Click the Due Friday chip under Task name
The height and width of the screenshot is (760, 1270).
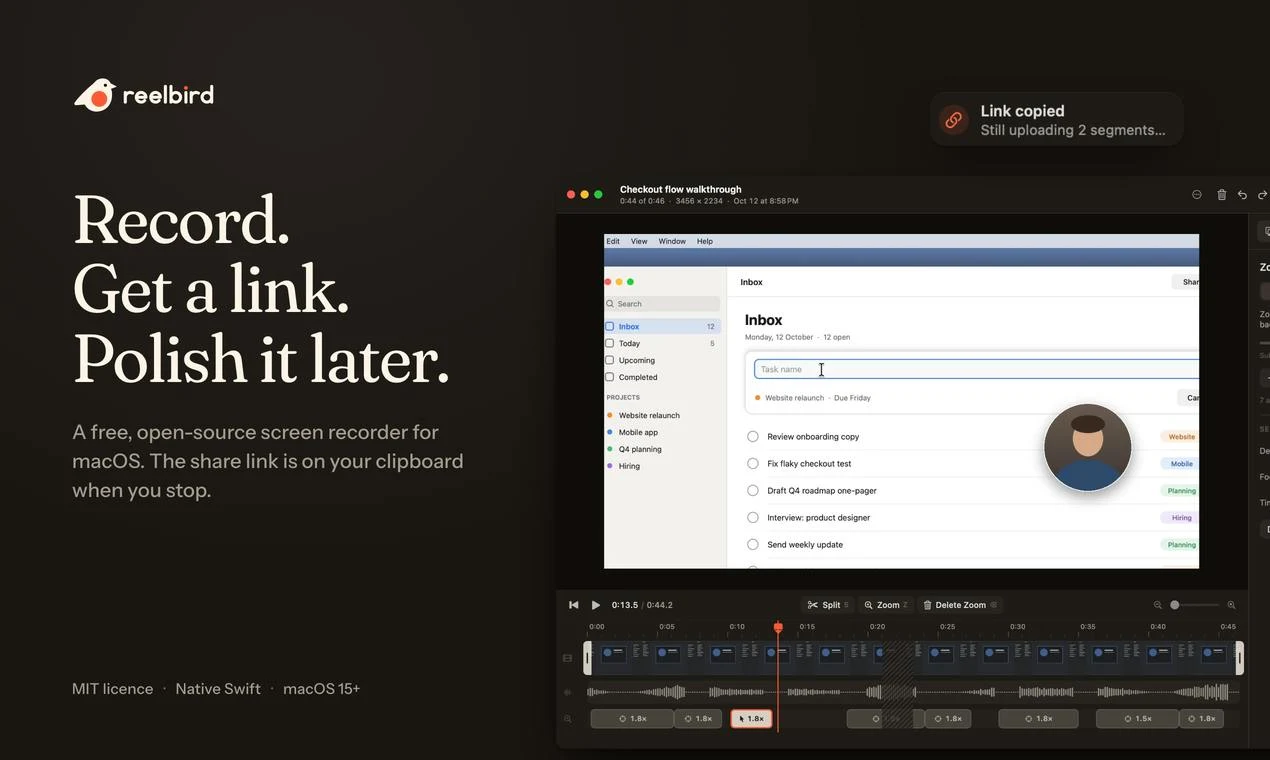pos(852,398)
